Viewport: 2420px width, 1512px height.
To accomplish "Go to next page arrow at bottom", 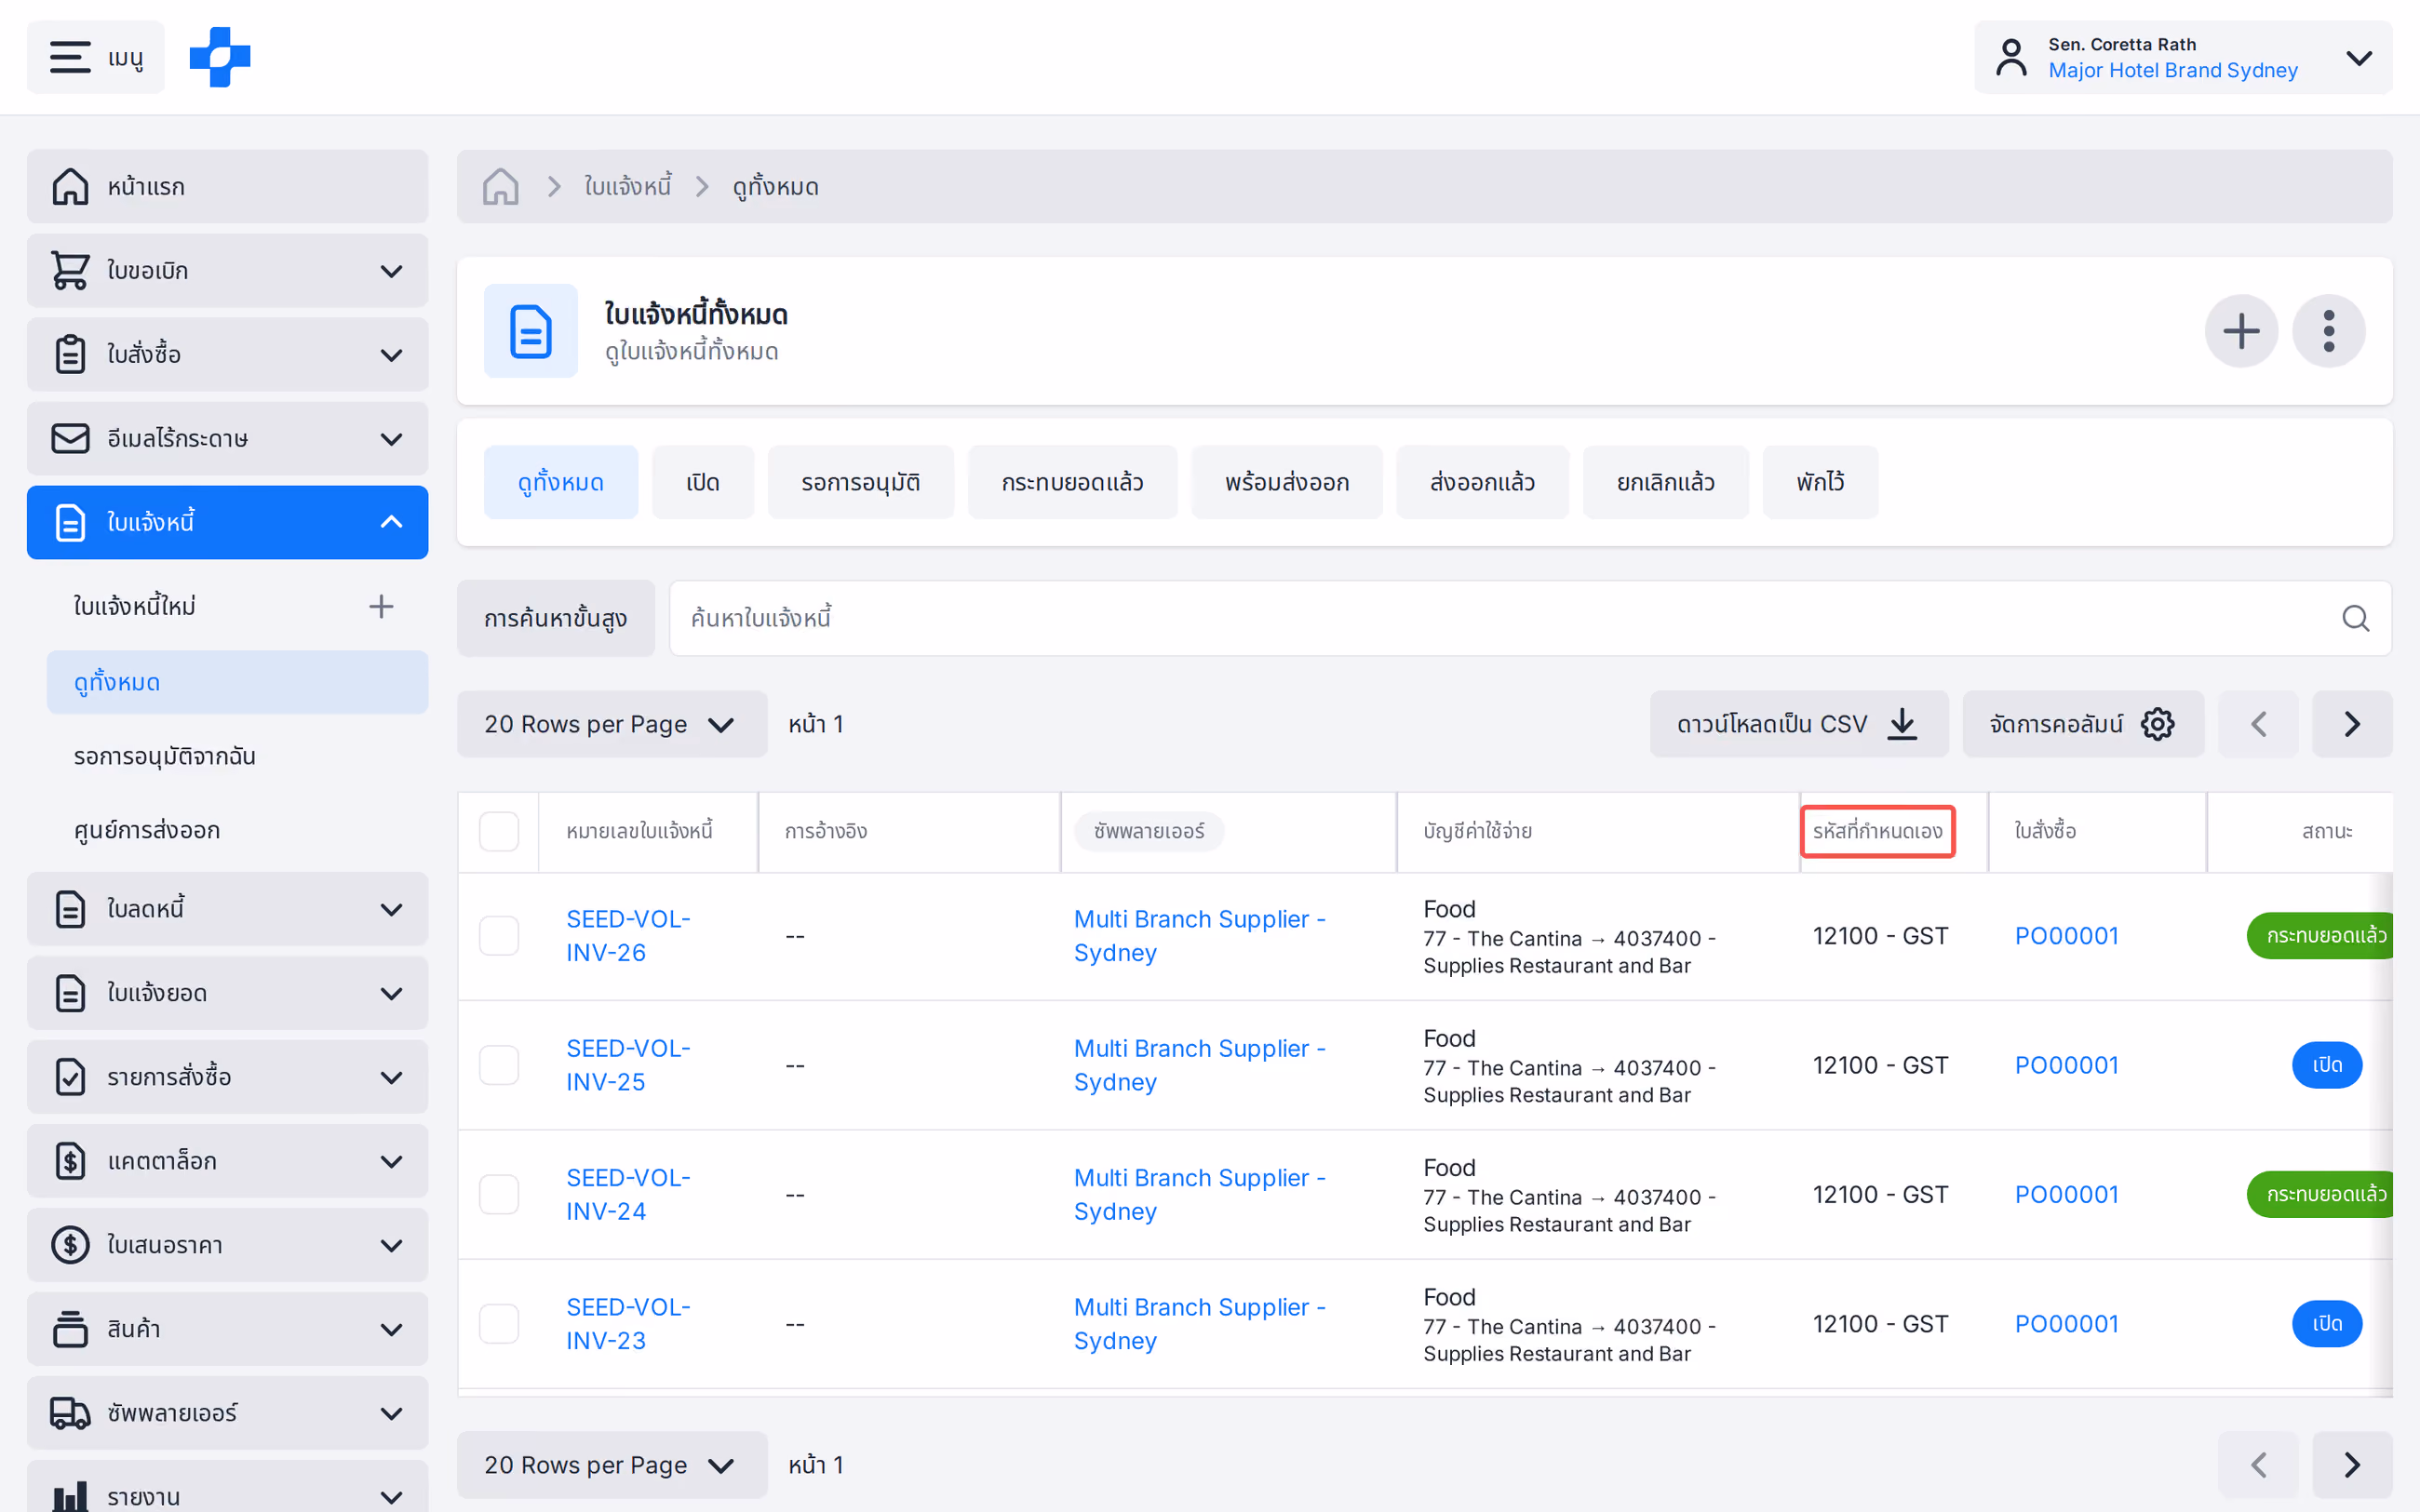I will 2352,1464.
